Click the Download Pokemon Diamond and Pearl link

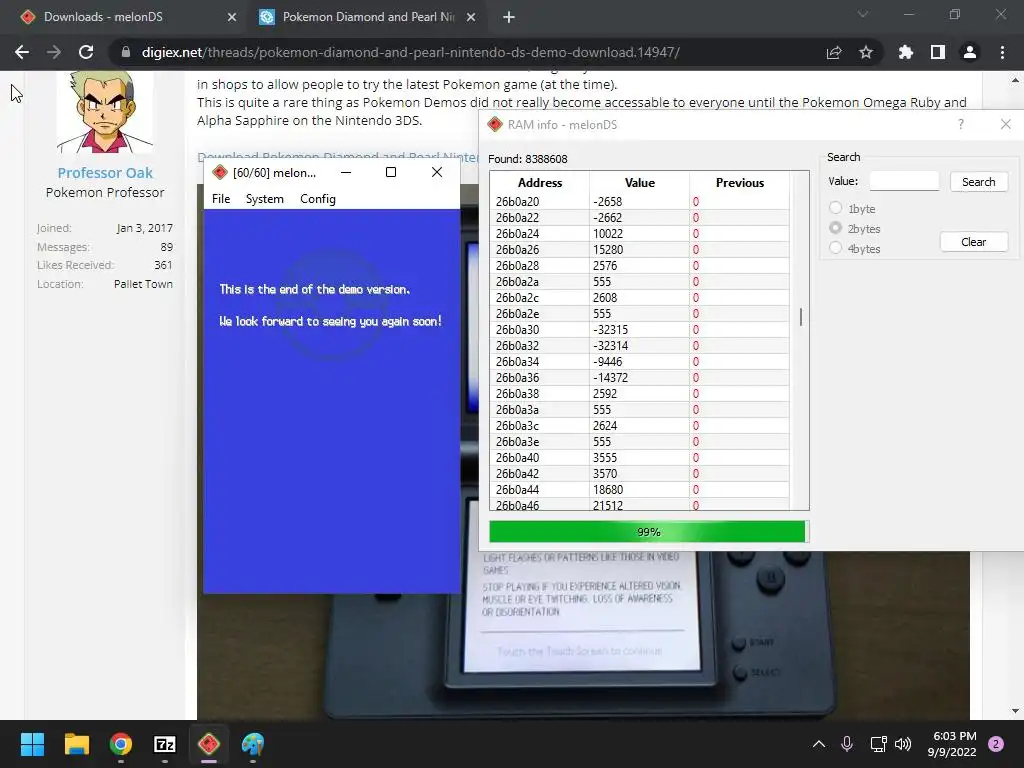tap(338, 157)
